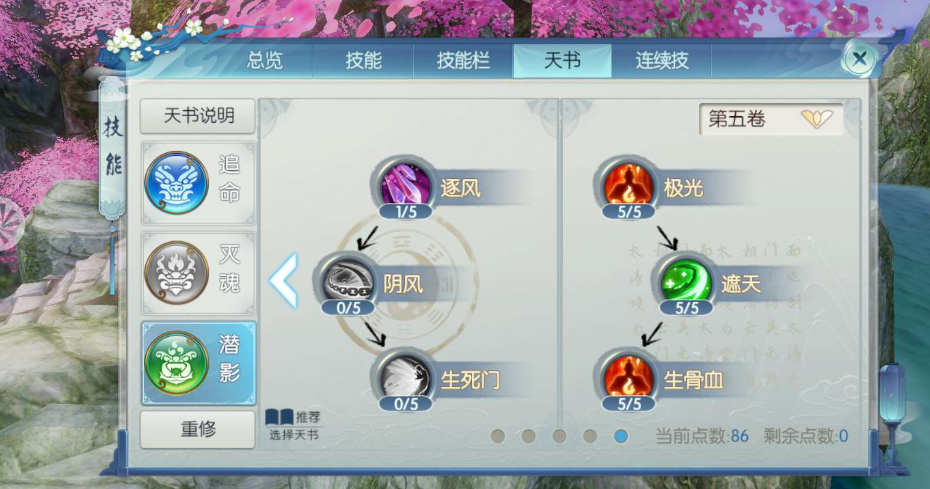
Task: Open the 连续技 tab
Action: click(x=662, y=60)
